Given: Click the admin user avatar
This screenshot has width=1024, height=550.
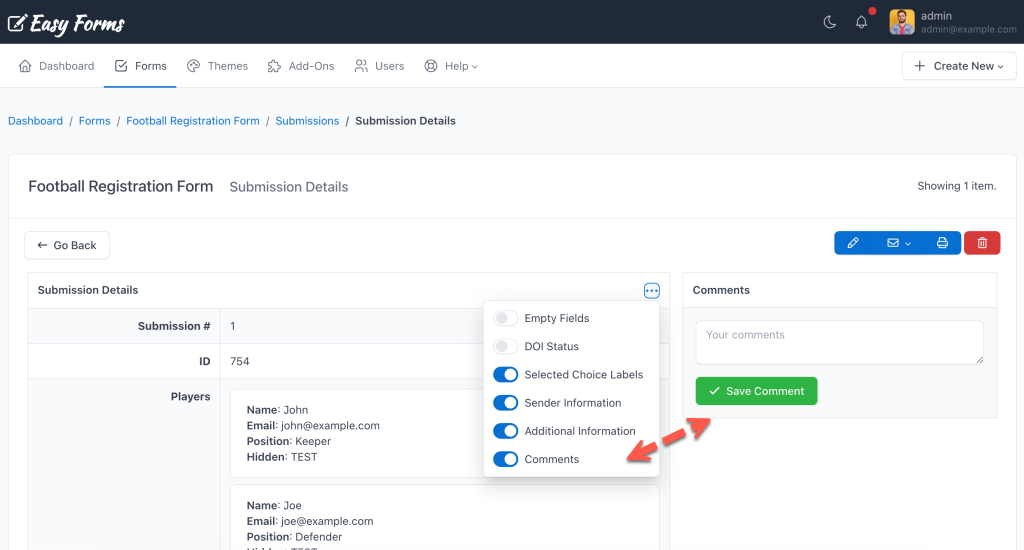Looking at the screenshot, I should tap(902, 22).
